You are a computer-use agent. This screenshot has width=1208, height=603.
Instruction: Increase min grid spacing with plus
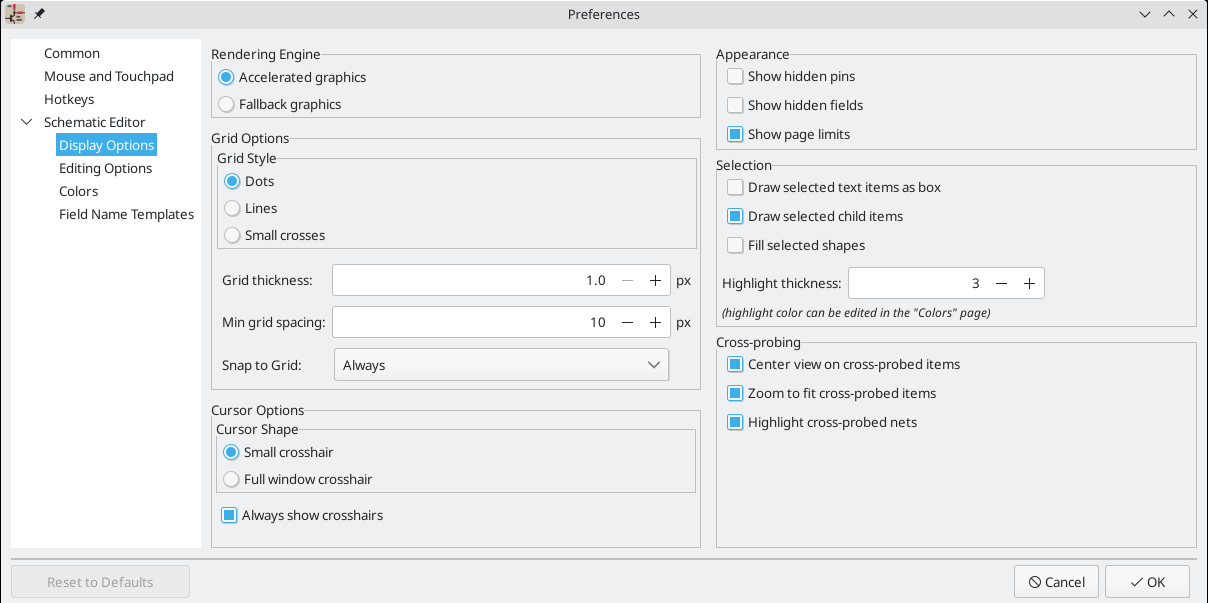tap(655, 322)
